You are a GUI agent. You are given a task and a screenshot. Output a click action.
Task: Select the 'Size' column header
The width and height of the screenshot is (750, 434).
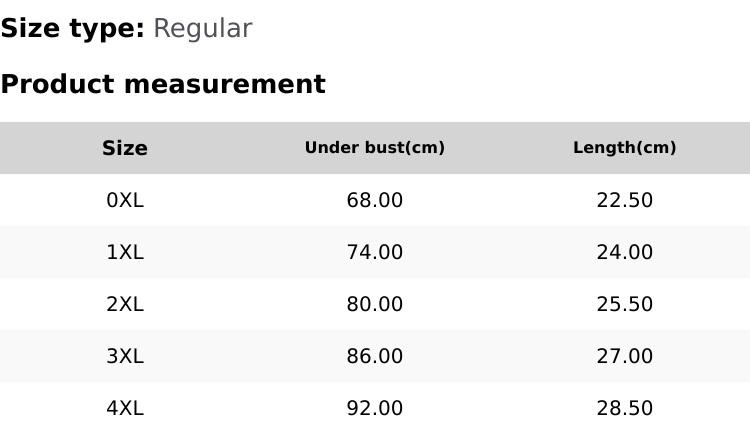pos(125,148)
